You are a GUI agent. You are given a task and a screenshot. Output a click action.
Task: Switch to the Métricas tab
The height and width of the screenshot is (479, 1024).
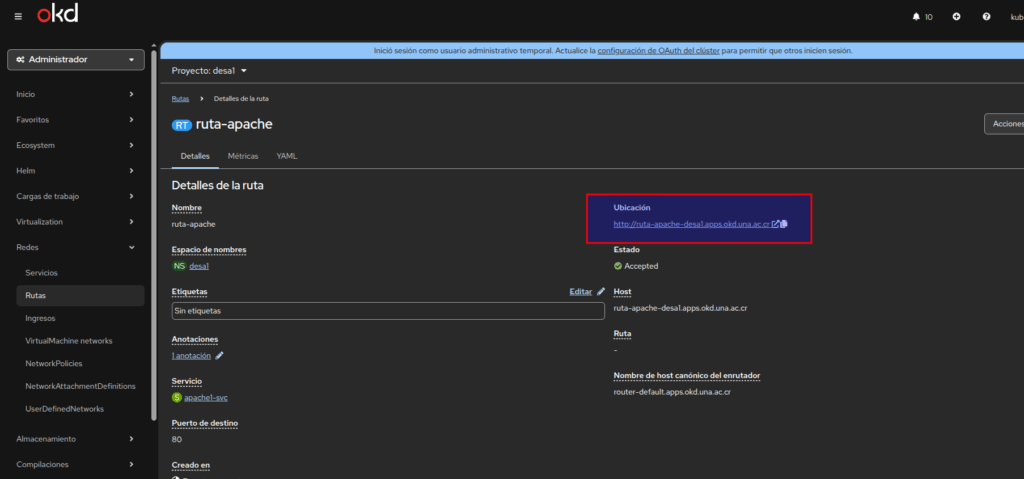(243, 157)
